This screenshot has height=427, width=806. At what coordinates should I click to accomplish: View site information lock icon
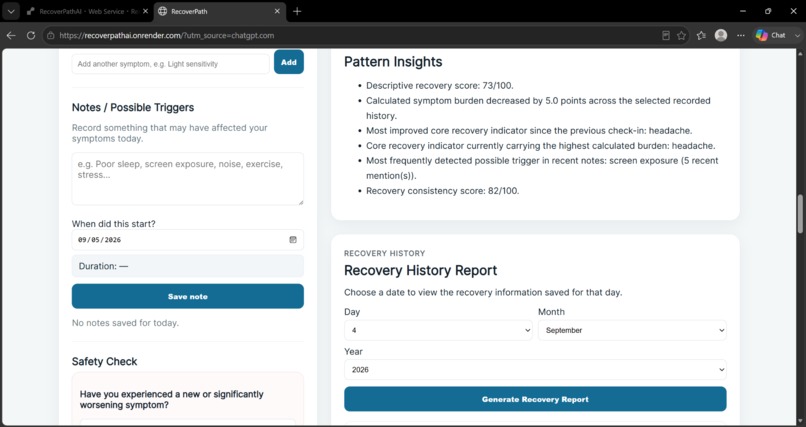click(50, 35)
